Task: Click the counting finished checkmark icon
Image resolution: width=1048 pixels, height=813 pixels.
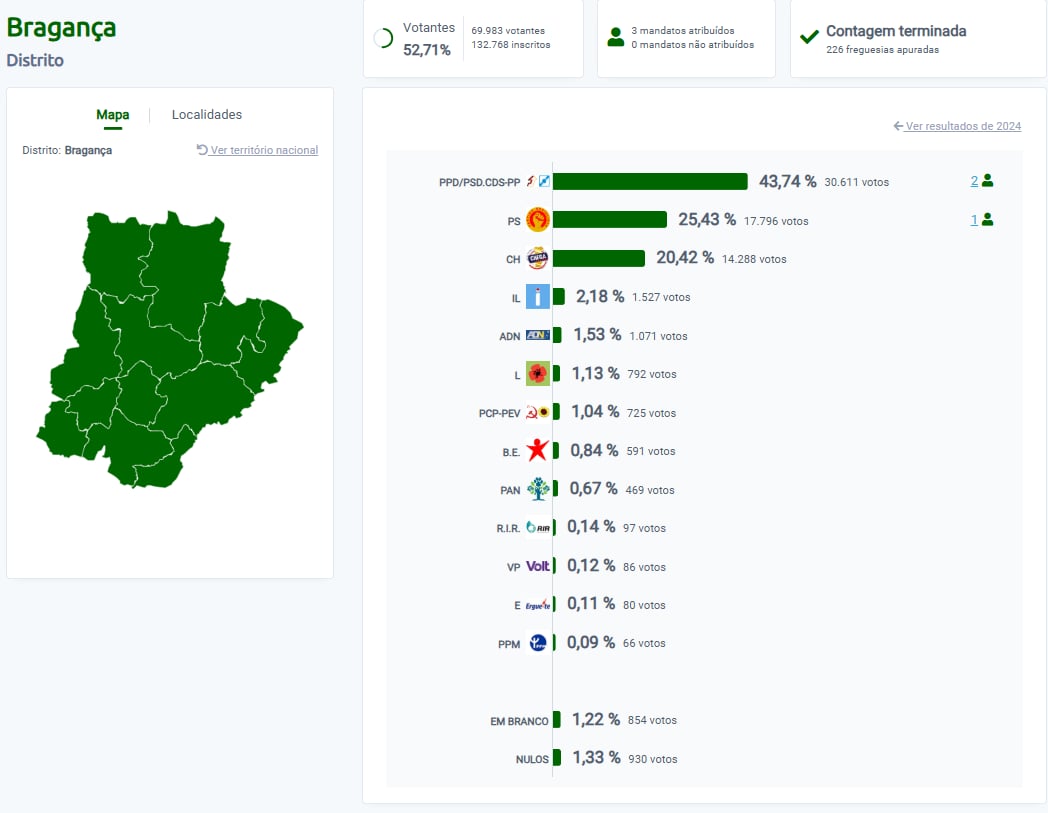Action: (810, 38)
